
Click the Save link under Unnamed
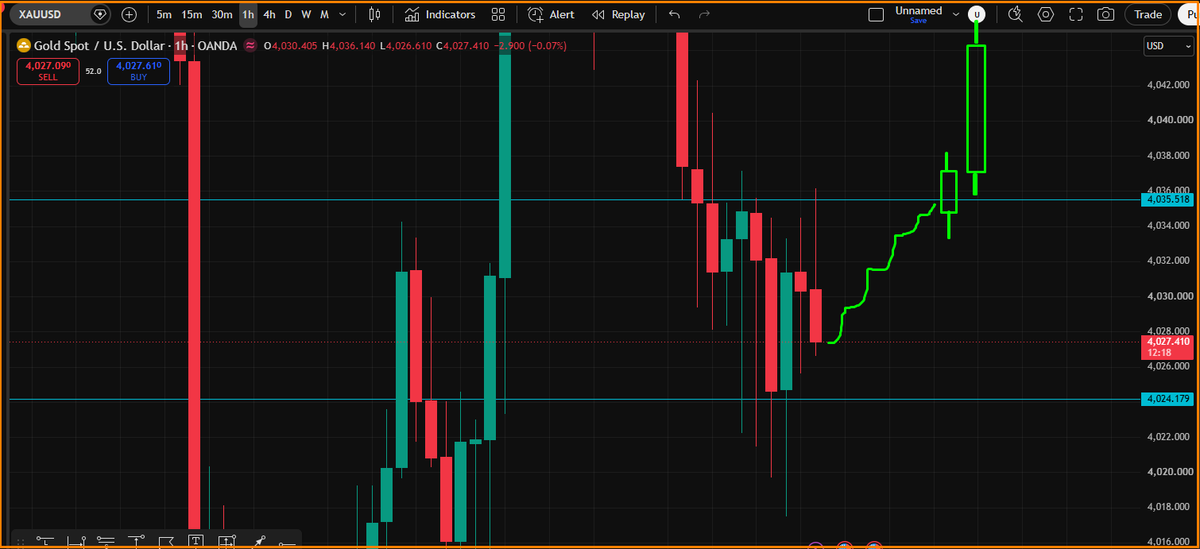918,21
